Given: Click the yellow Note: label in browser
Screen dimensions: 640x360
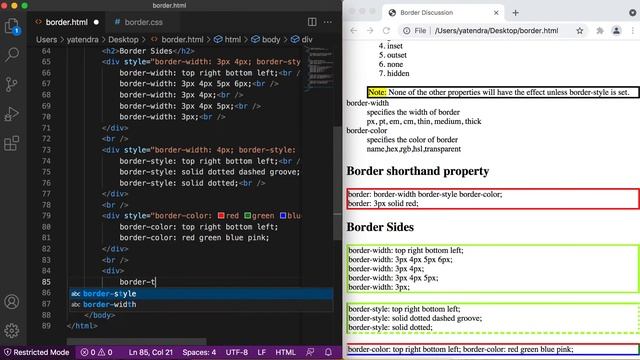Looking at the screenshot, I should 377,92.
